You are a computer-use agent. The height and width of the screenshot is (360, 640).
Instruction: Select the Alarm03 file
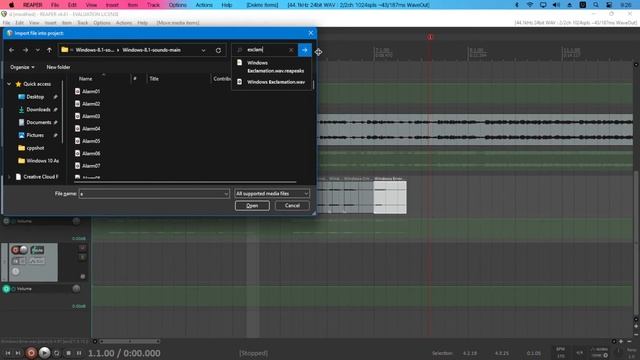(88, 116)
